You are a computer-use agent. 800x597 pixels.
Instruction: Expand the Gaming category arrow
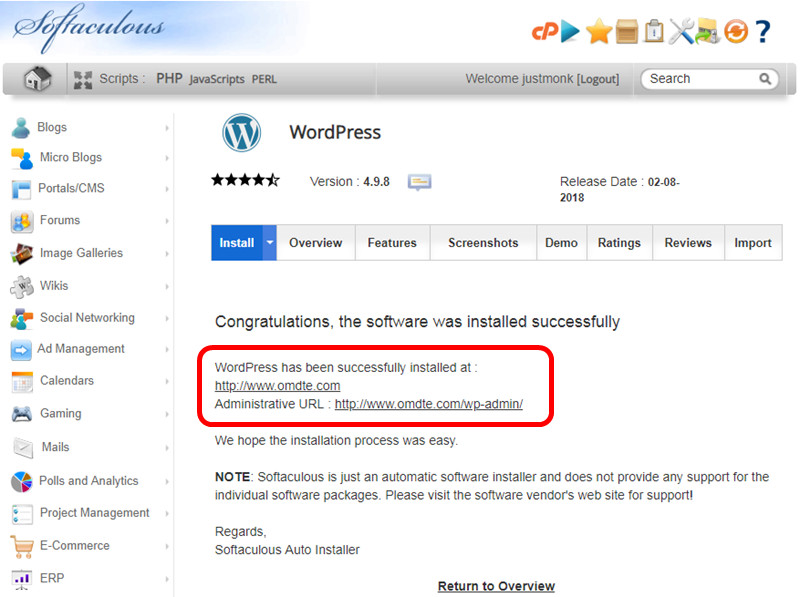[167, 414]
